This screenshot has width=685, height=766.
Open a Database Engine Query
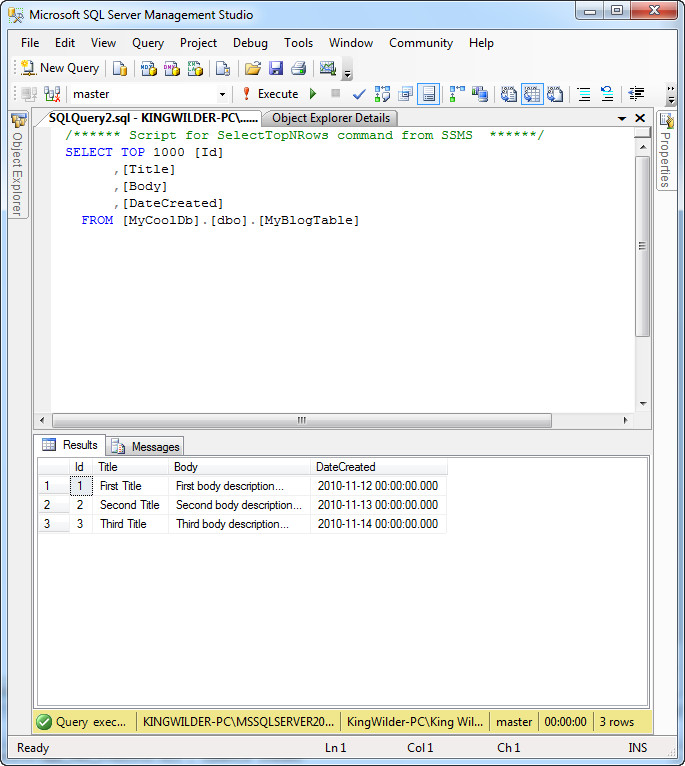click(x=120, y=68)
